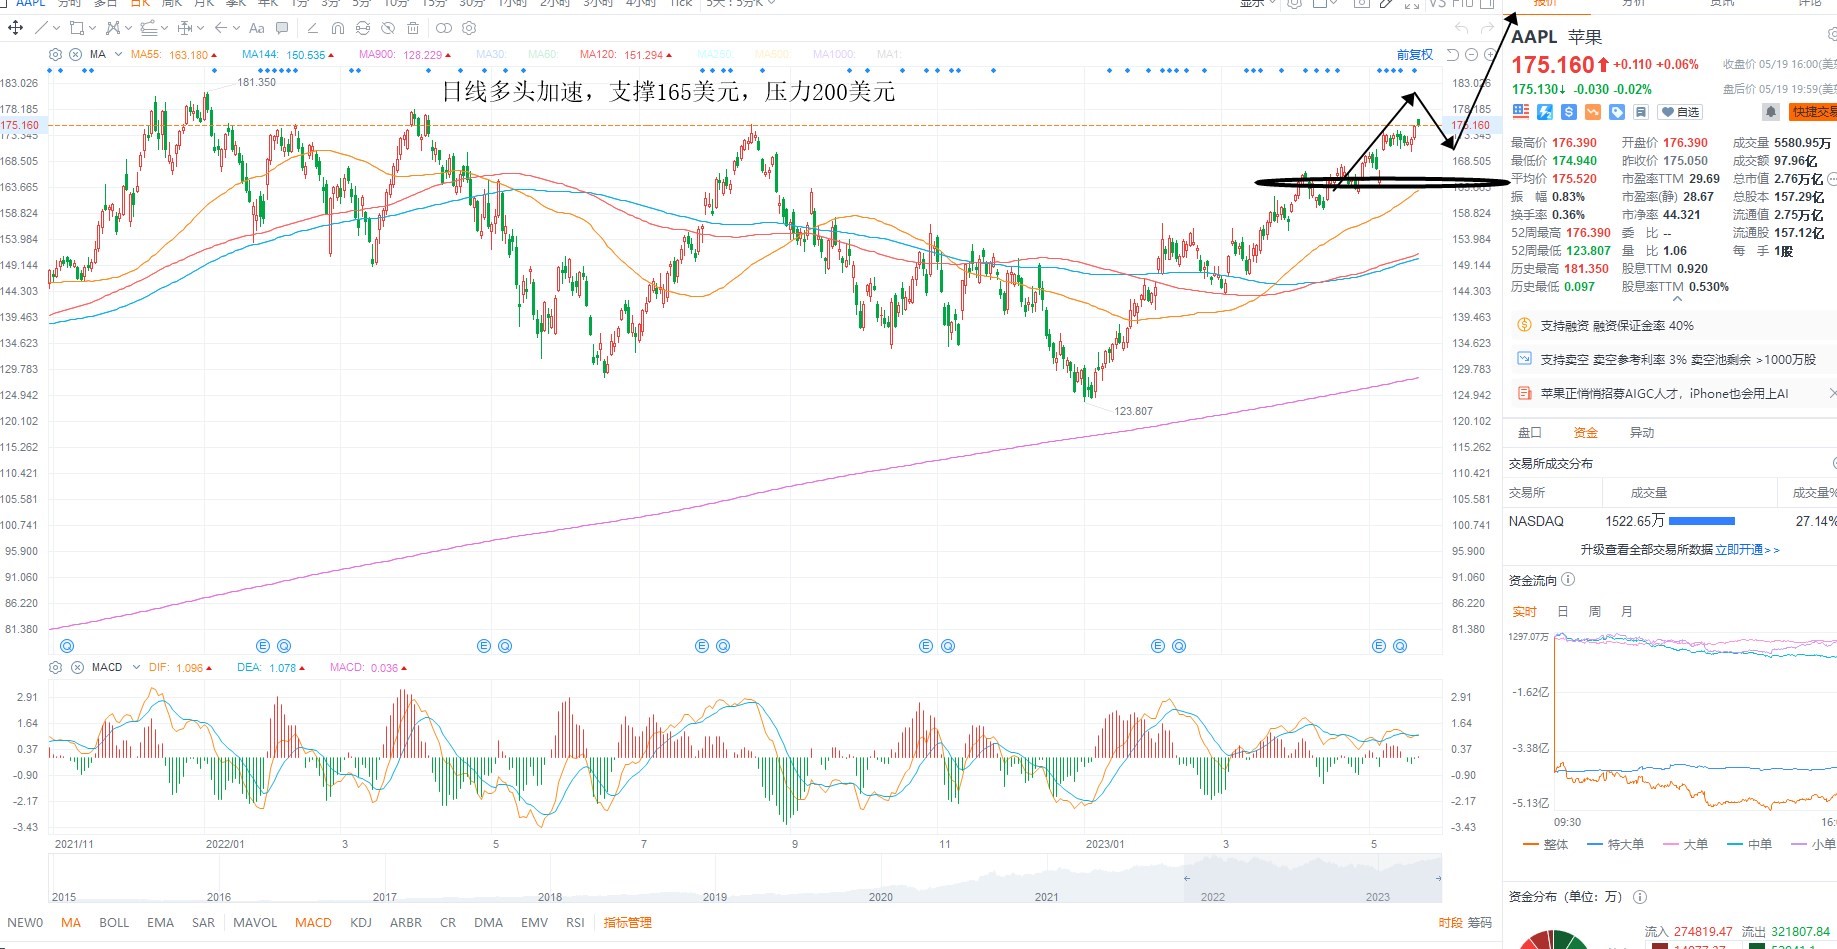The width and height of the screenshot is (1837, 949).
Task: Open 指标管理 indicator management
Action: pyautogui.click(x=628, y=923)
